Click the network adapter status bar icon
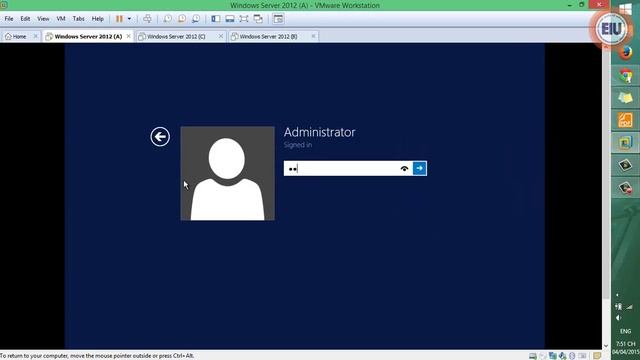This screenshot has height=360, width=640. [553, 356]
